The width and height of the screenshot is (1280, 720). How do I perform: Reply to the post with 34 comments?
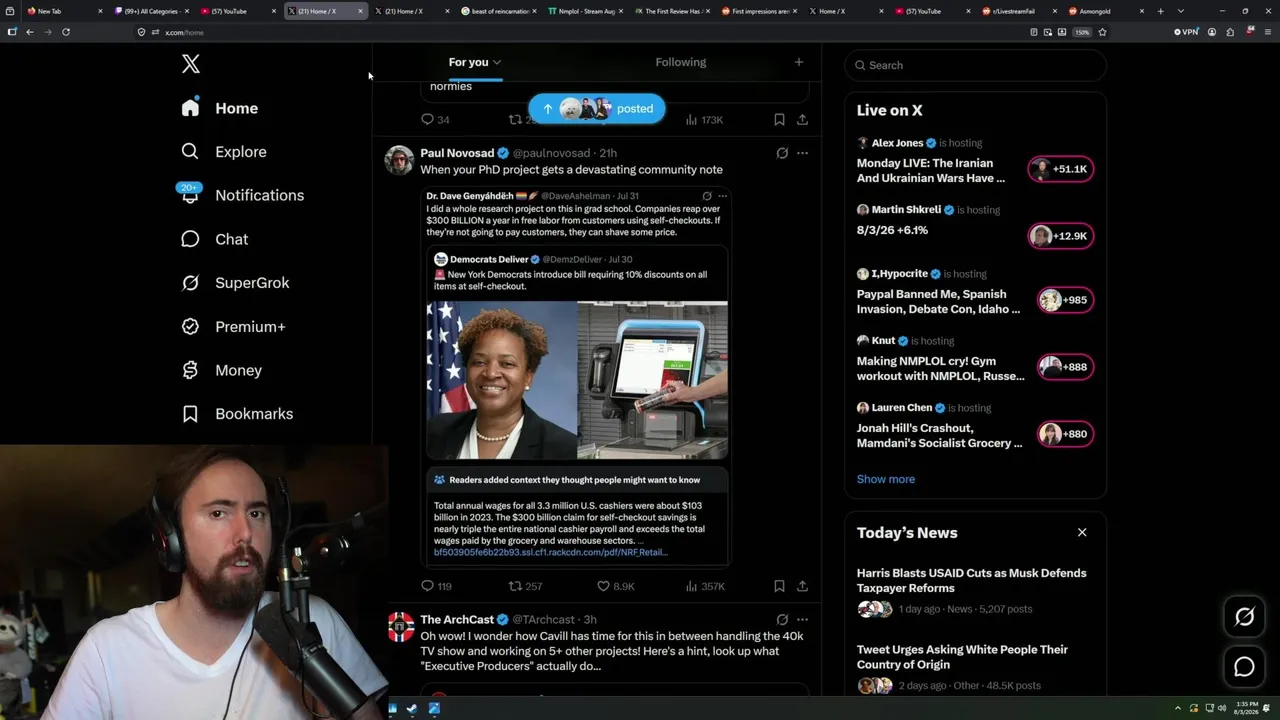pyautogui.click(x=435, y=120)
